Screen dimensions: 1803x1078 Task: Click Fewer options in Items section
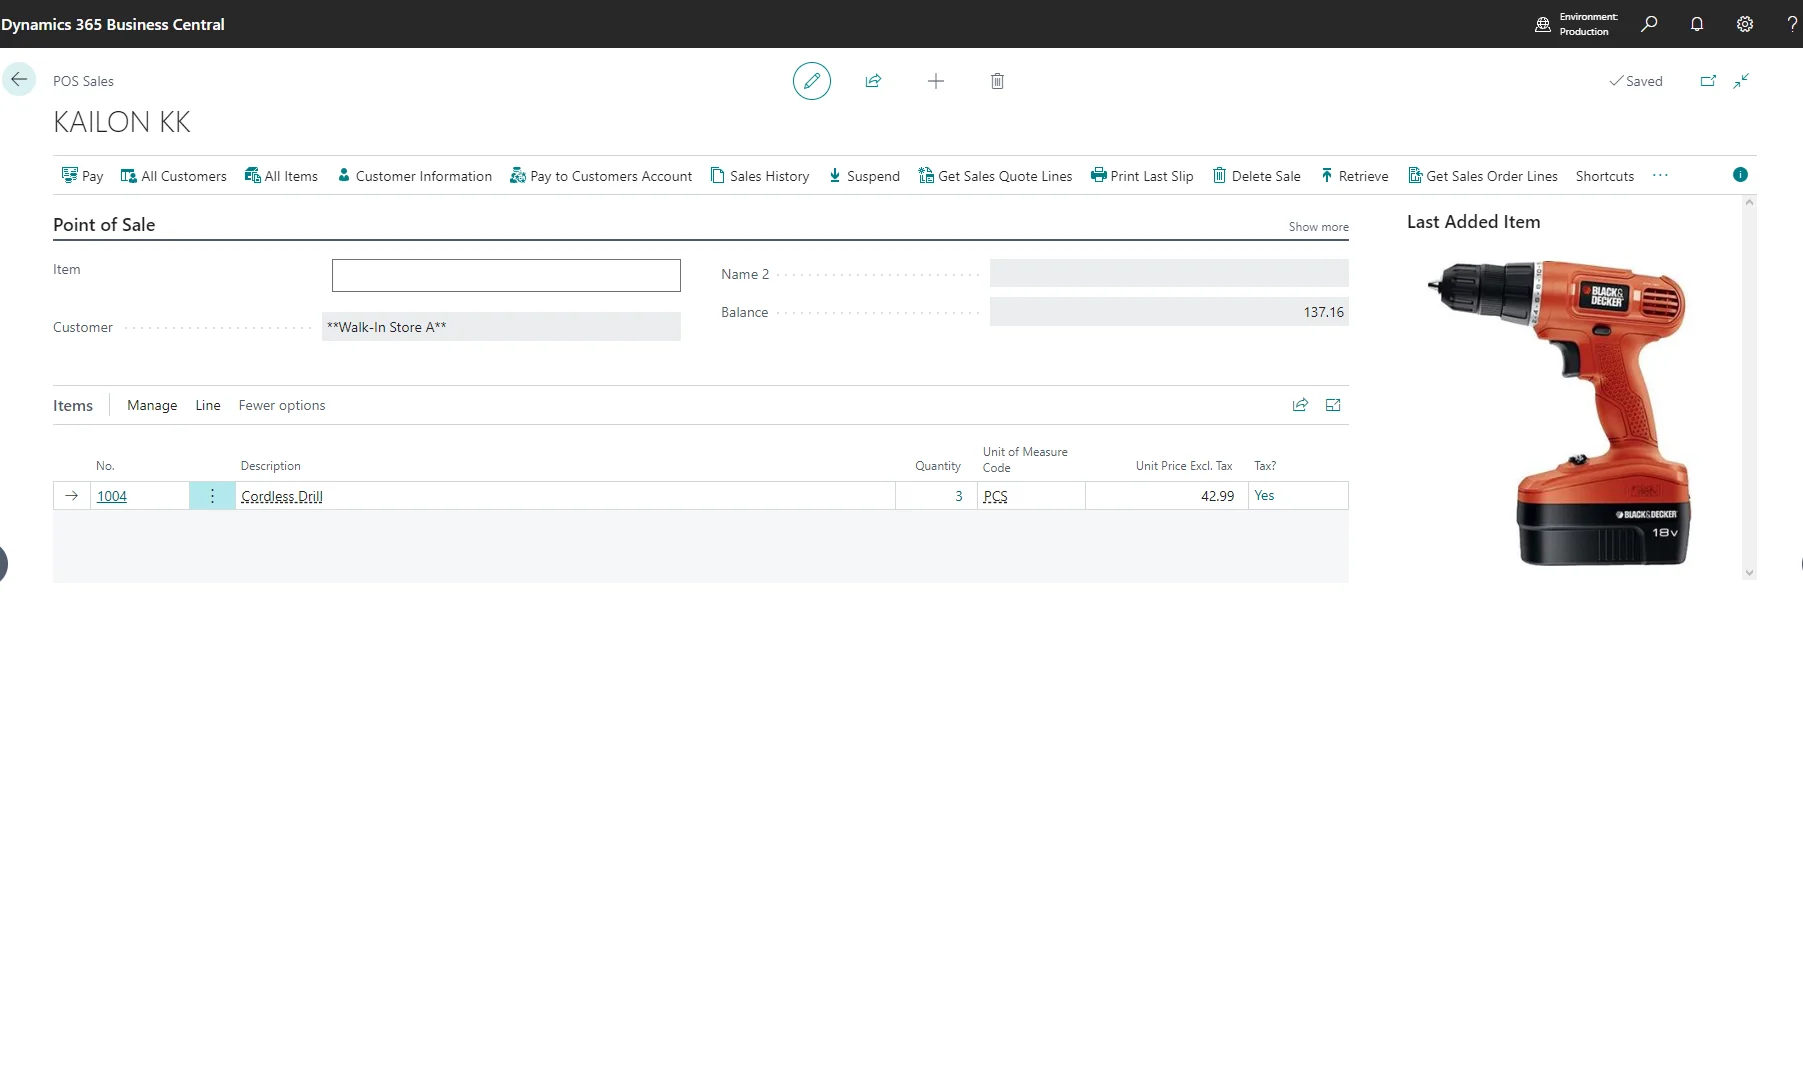[x=281, y=405]
